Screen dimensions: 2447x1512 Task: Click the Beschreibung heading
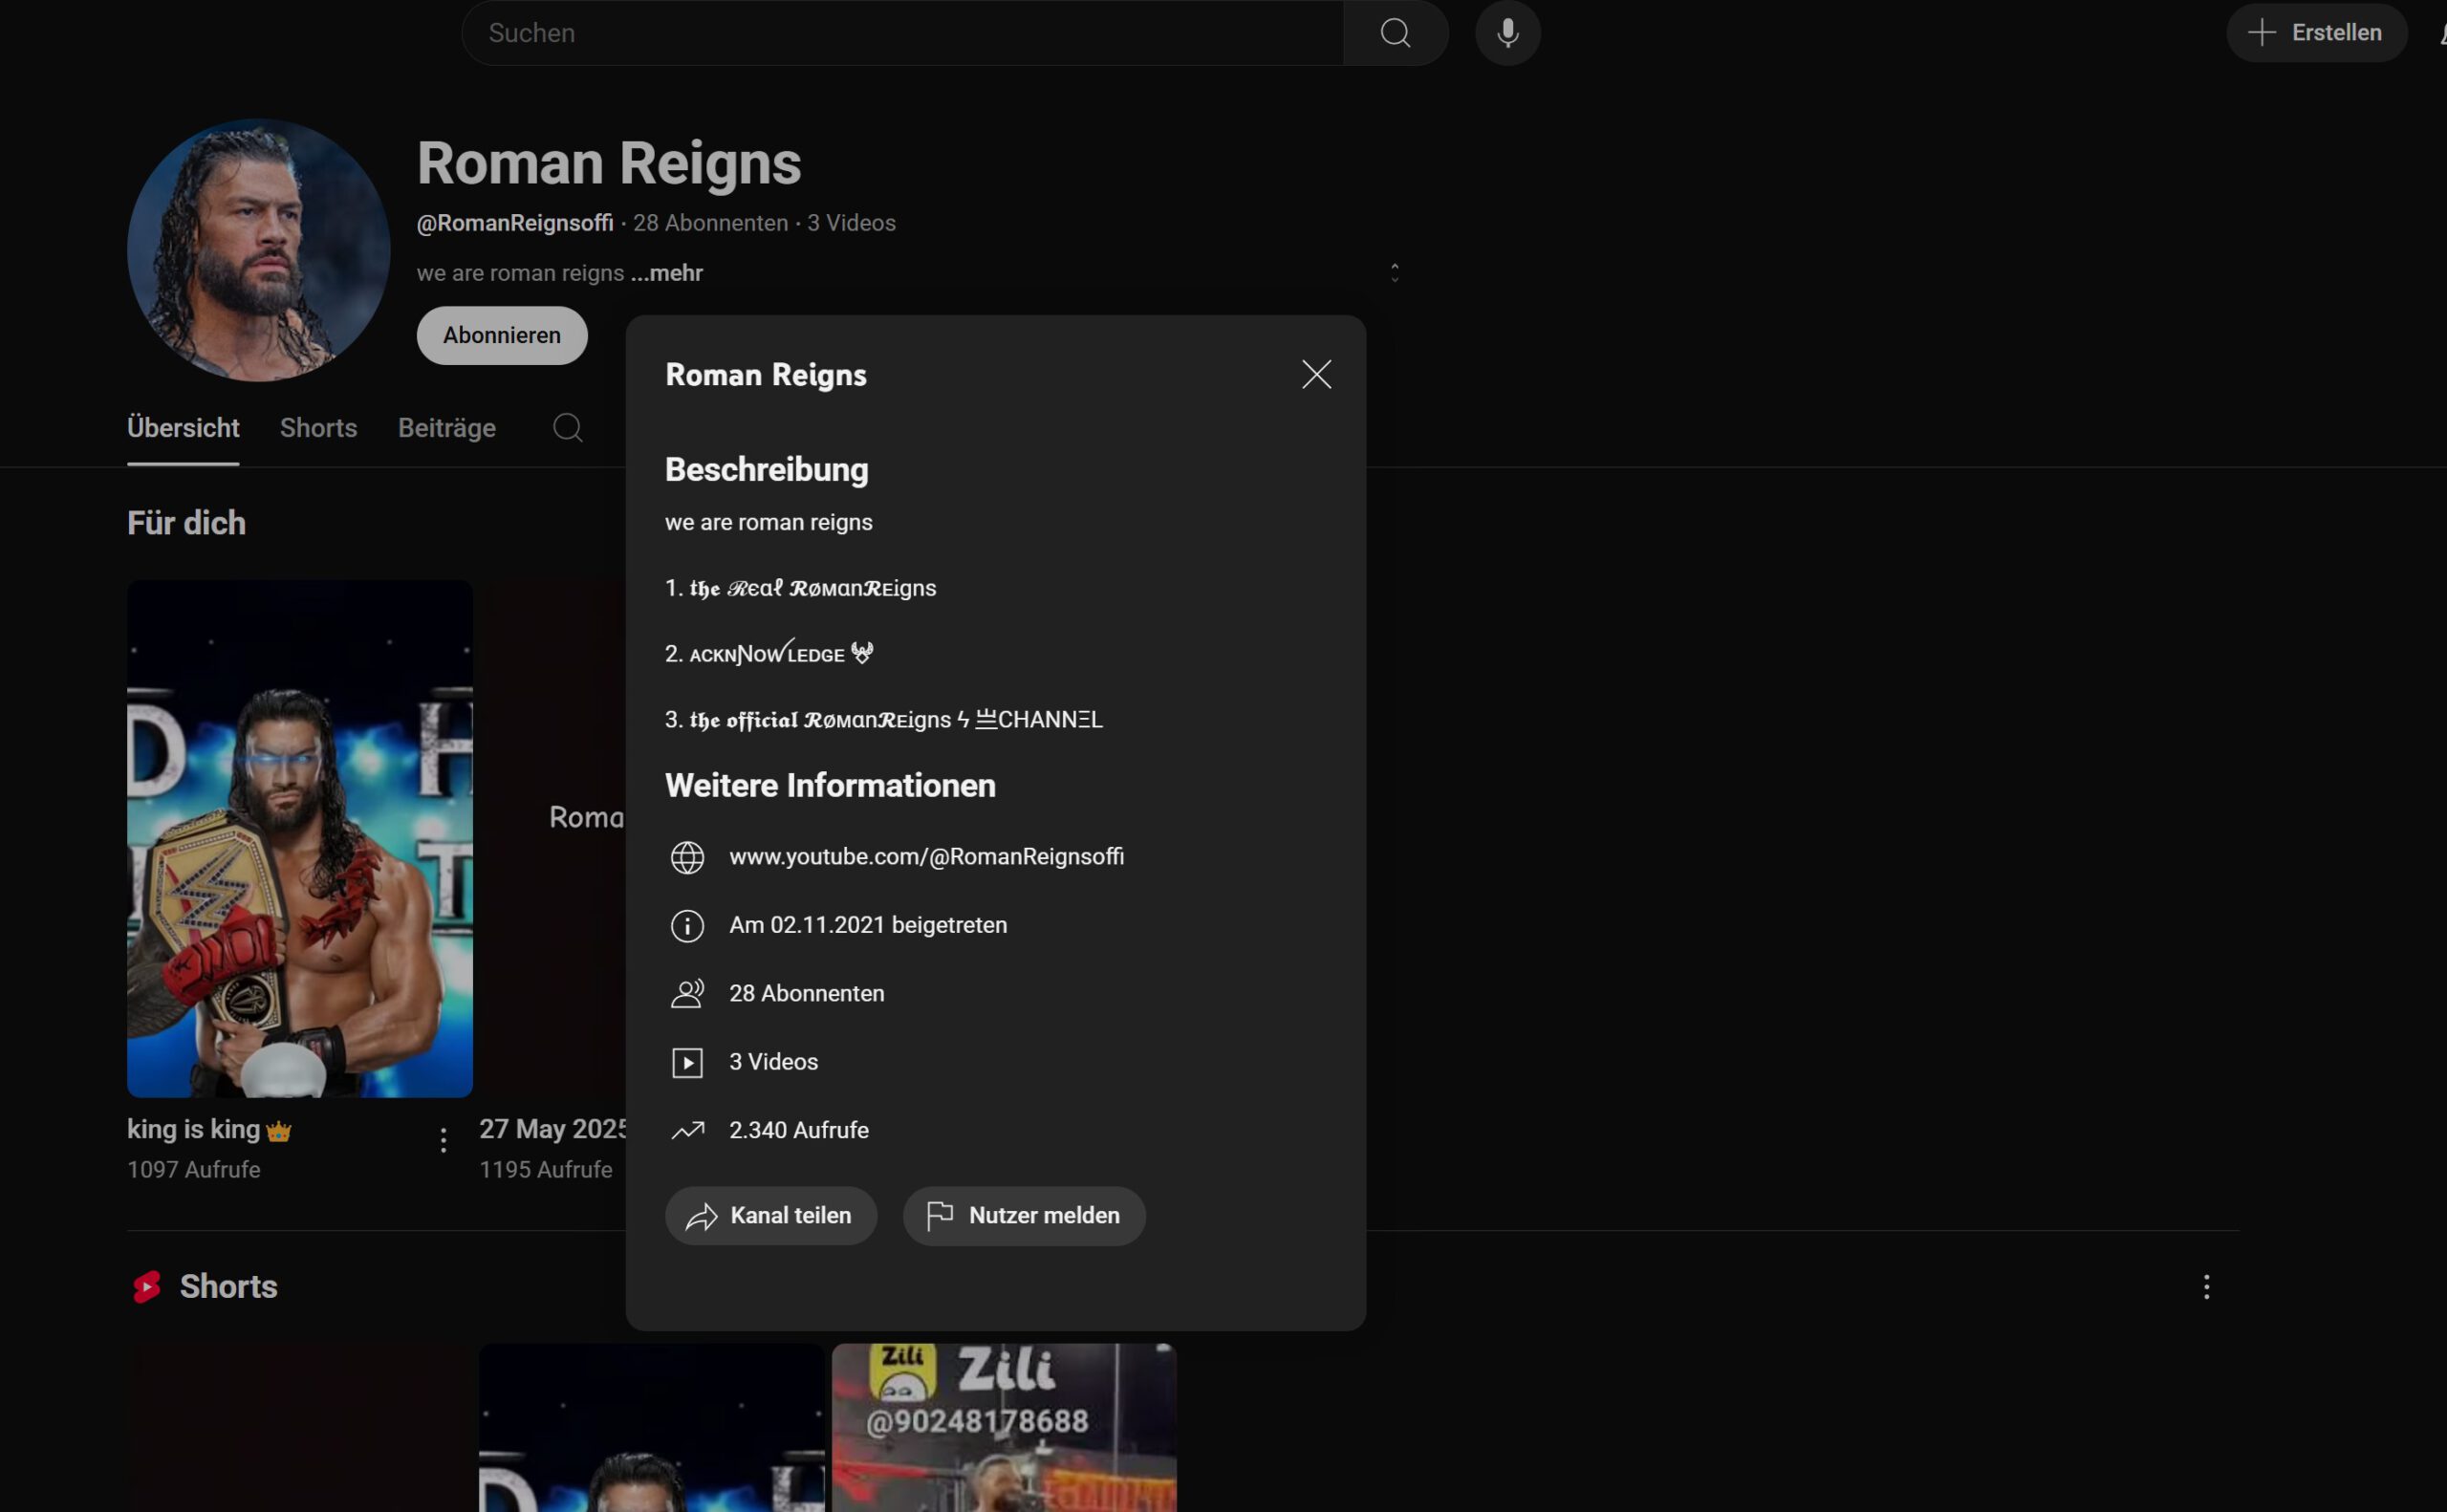pyautogui.click(x=767, y=470)
